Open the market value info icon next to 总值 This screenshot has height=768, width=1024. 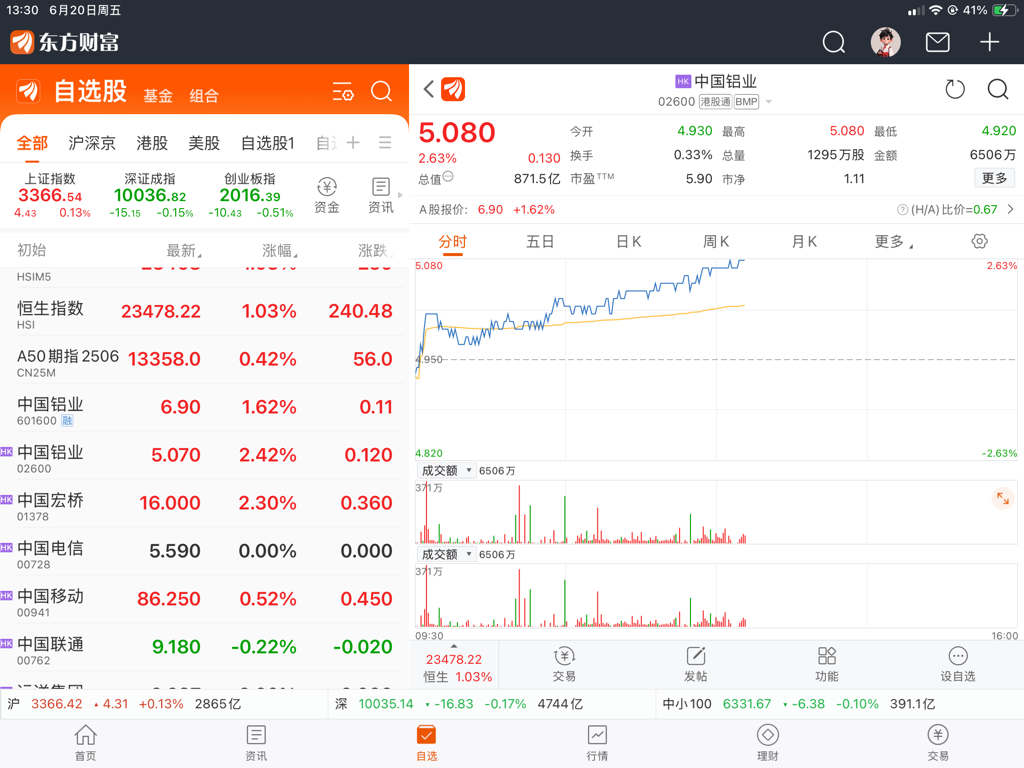(448, 176)
